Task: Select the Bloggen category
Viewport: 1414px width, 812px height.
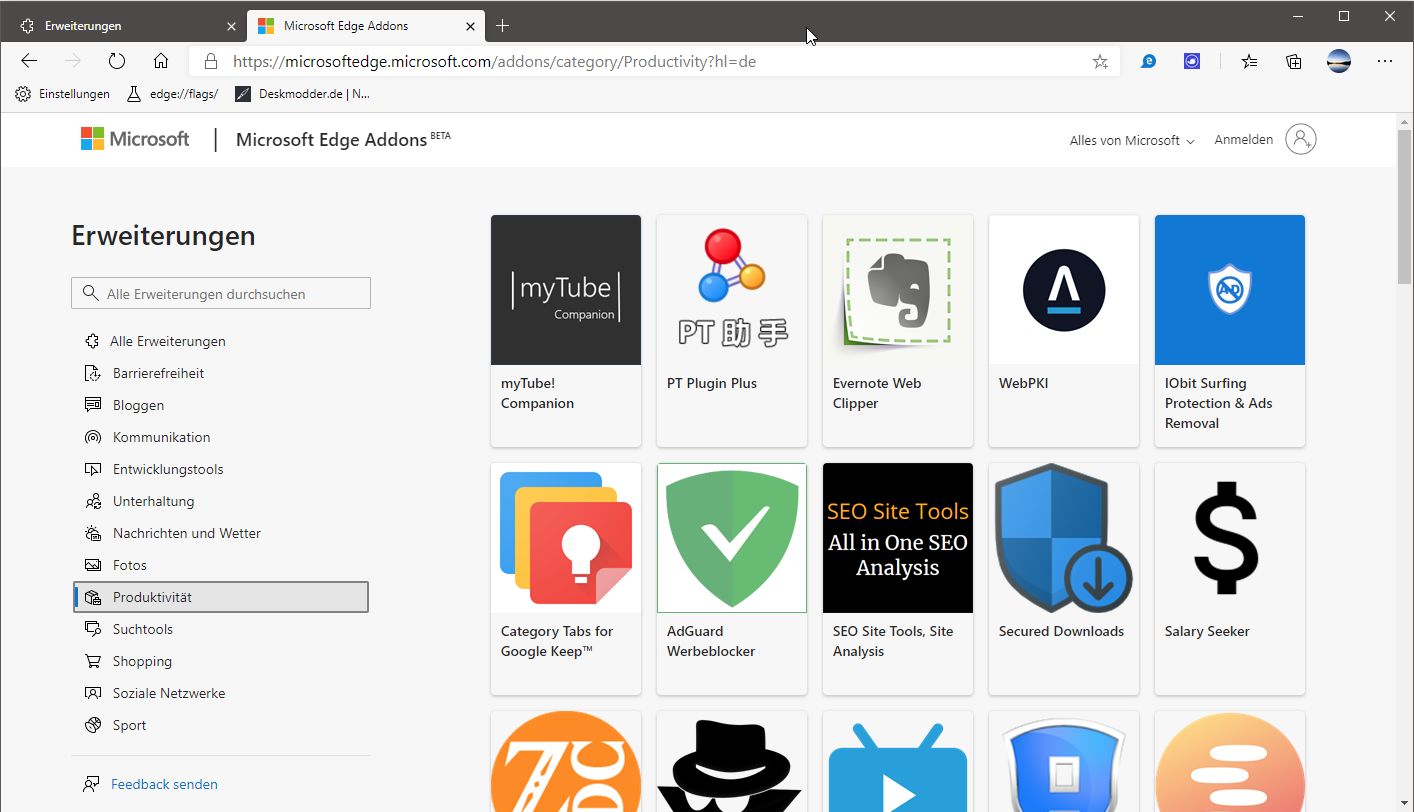Action: coord(221,405)
